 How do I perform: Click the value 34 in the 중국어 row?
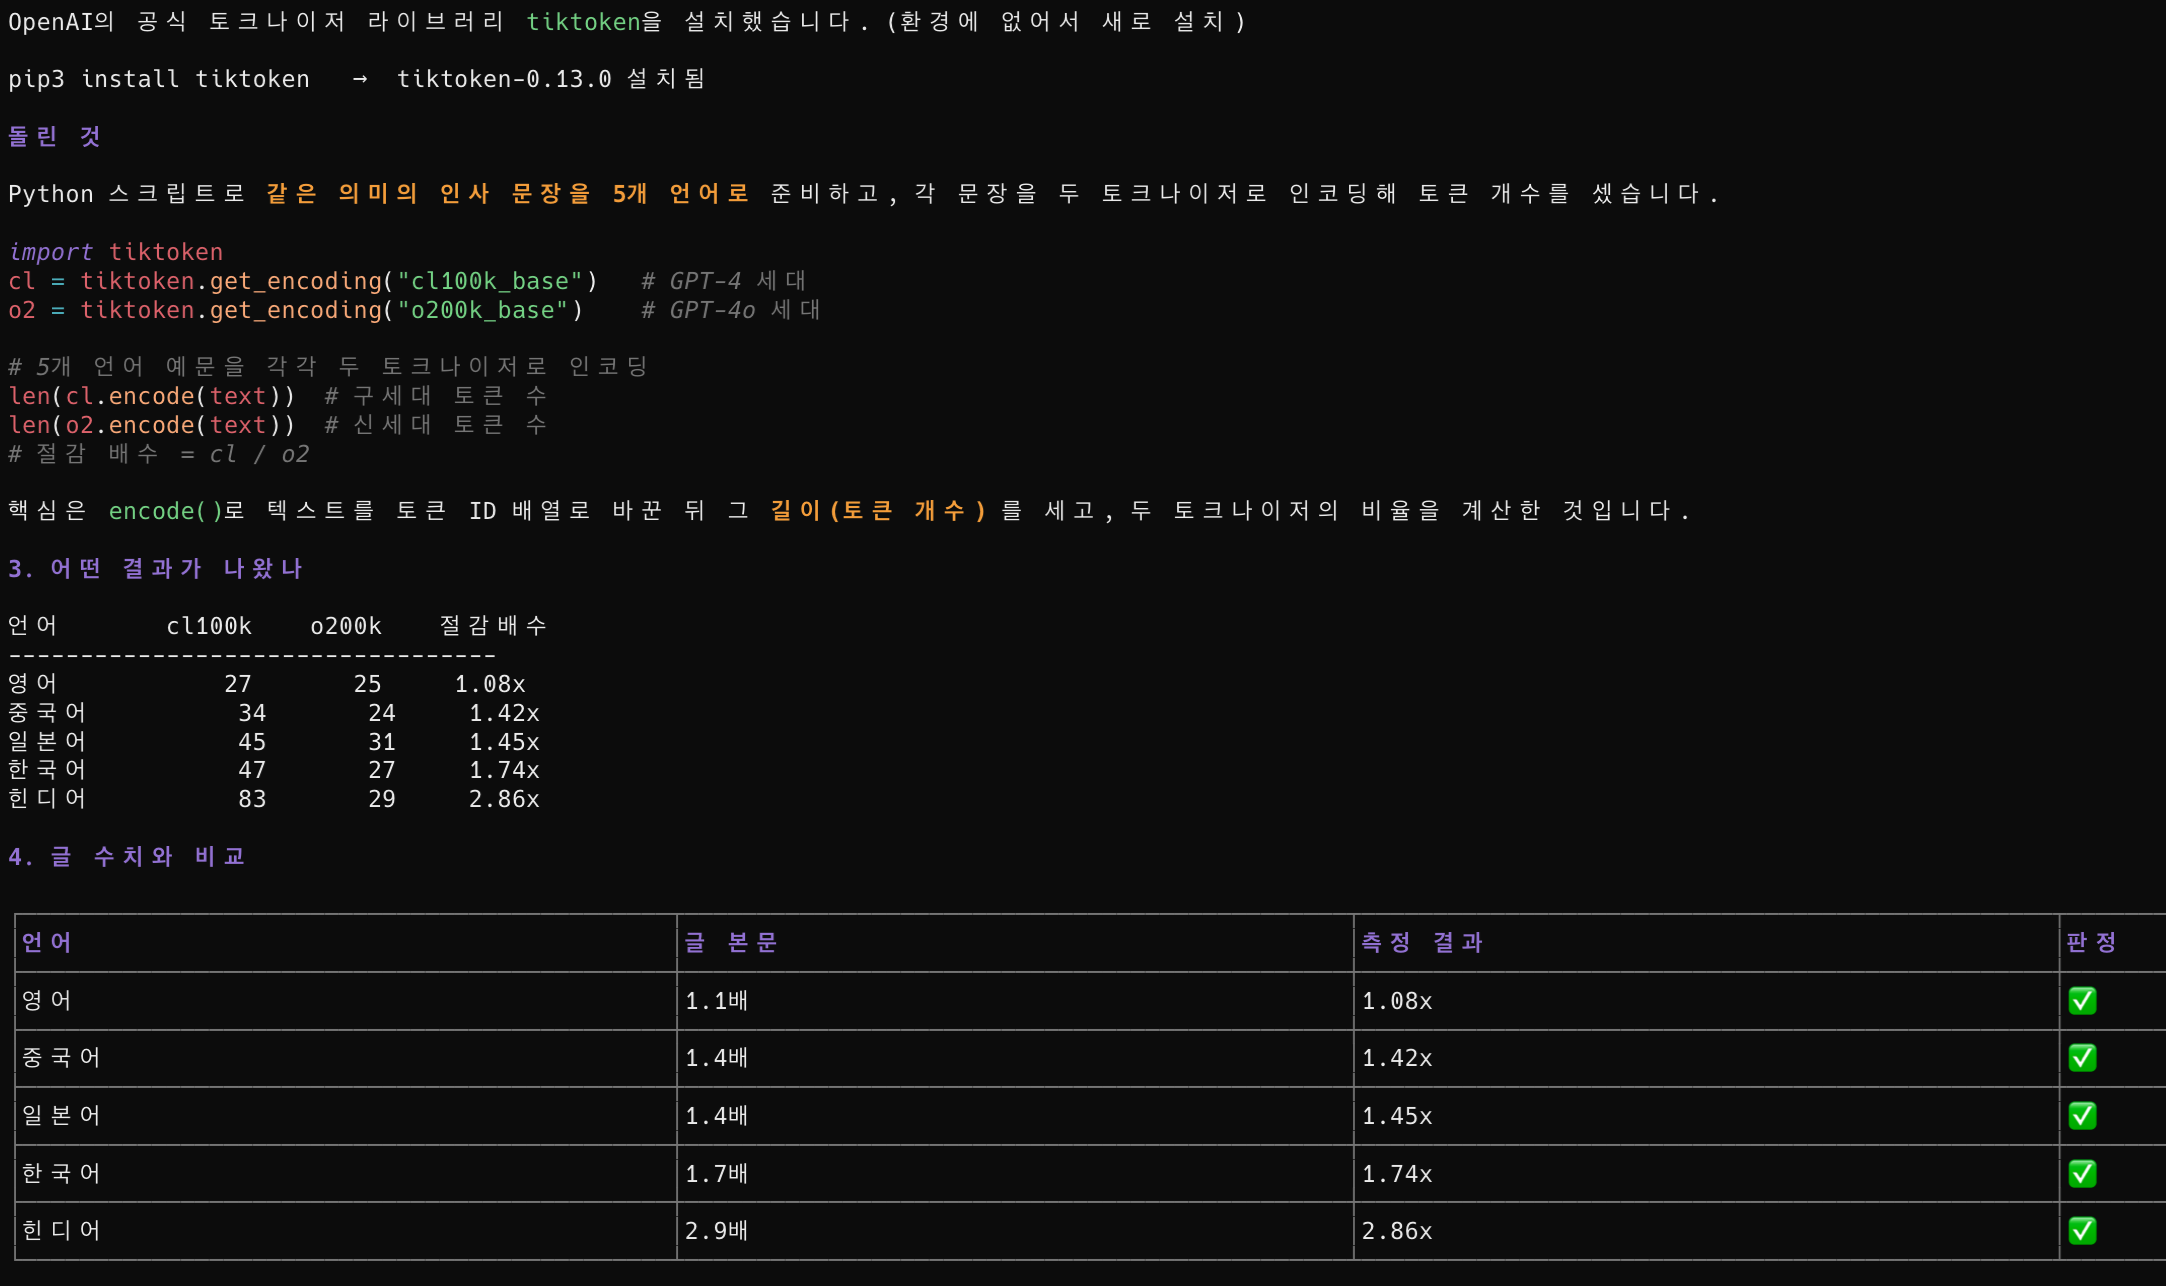pyautogui.click(x=252, y=713)
